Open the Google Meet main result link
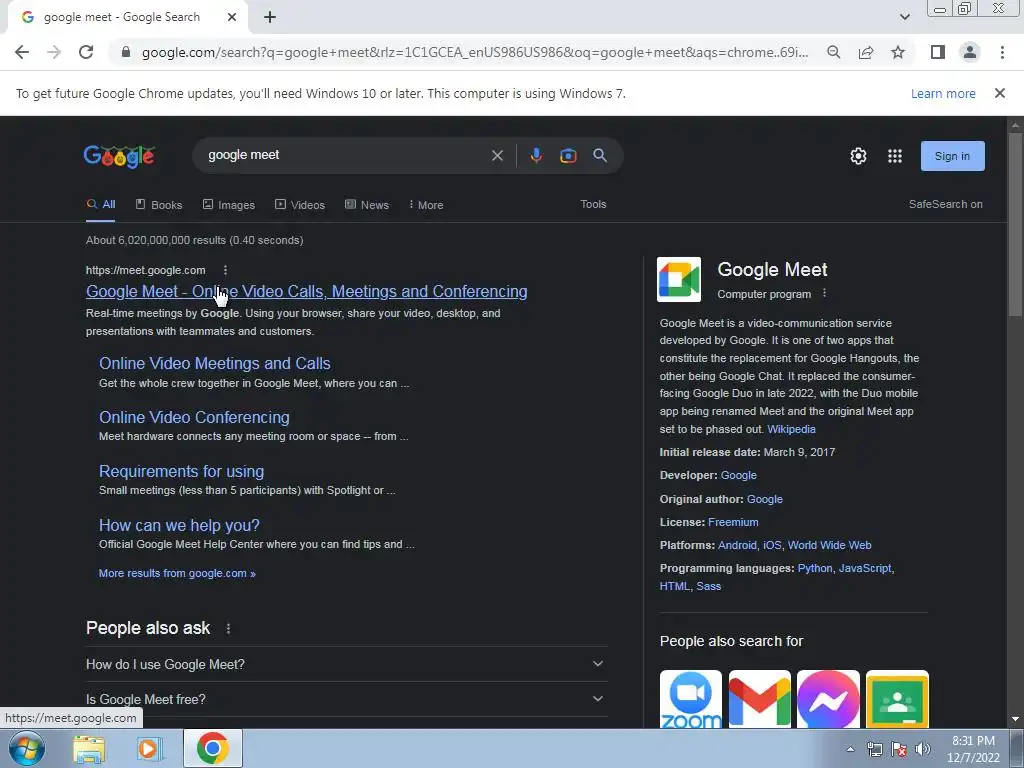 coord(306,291)
